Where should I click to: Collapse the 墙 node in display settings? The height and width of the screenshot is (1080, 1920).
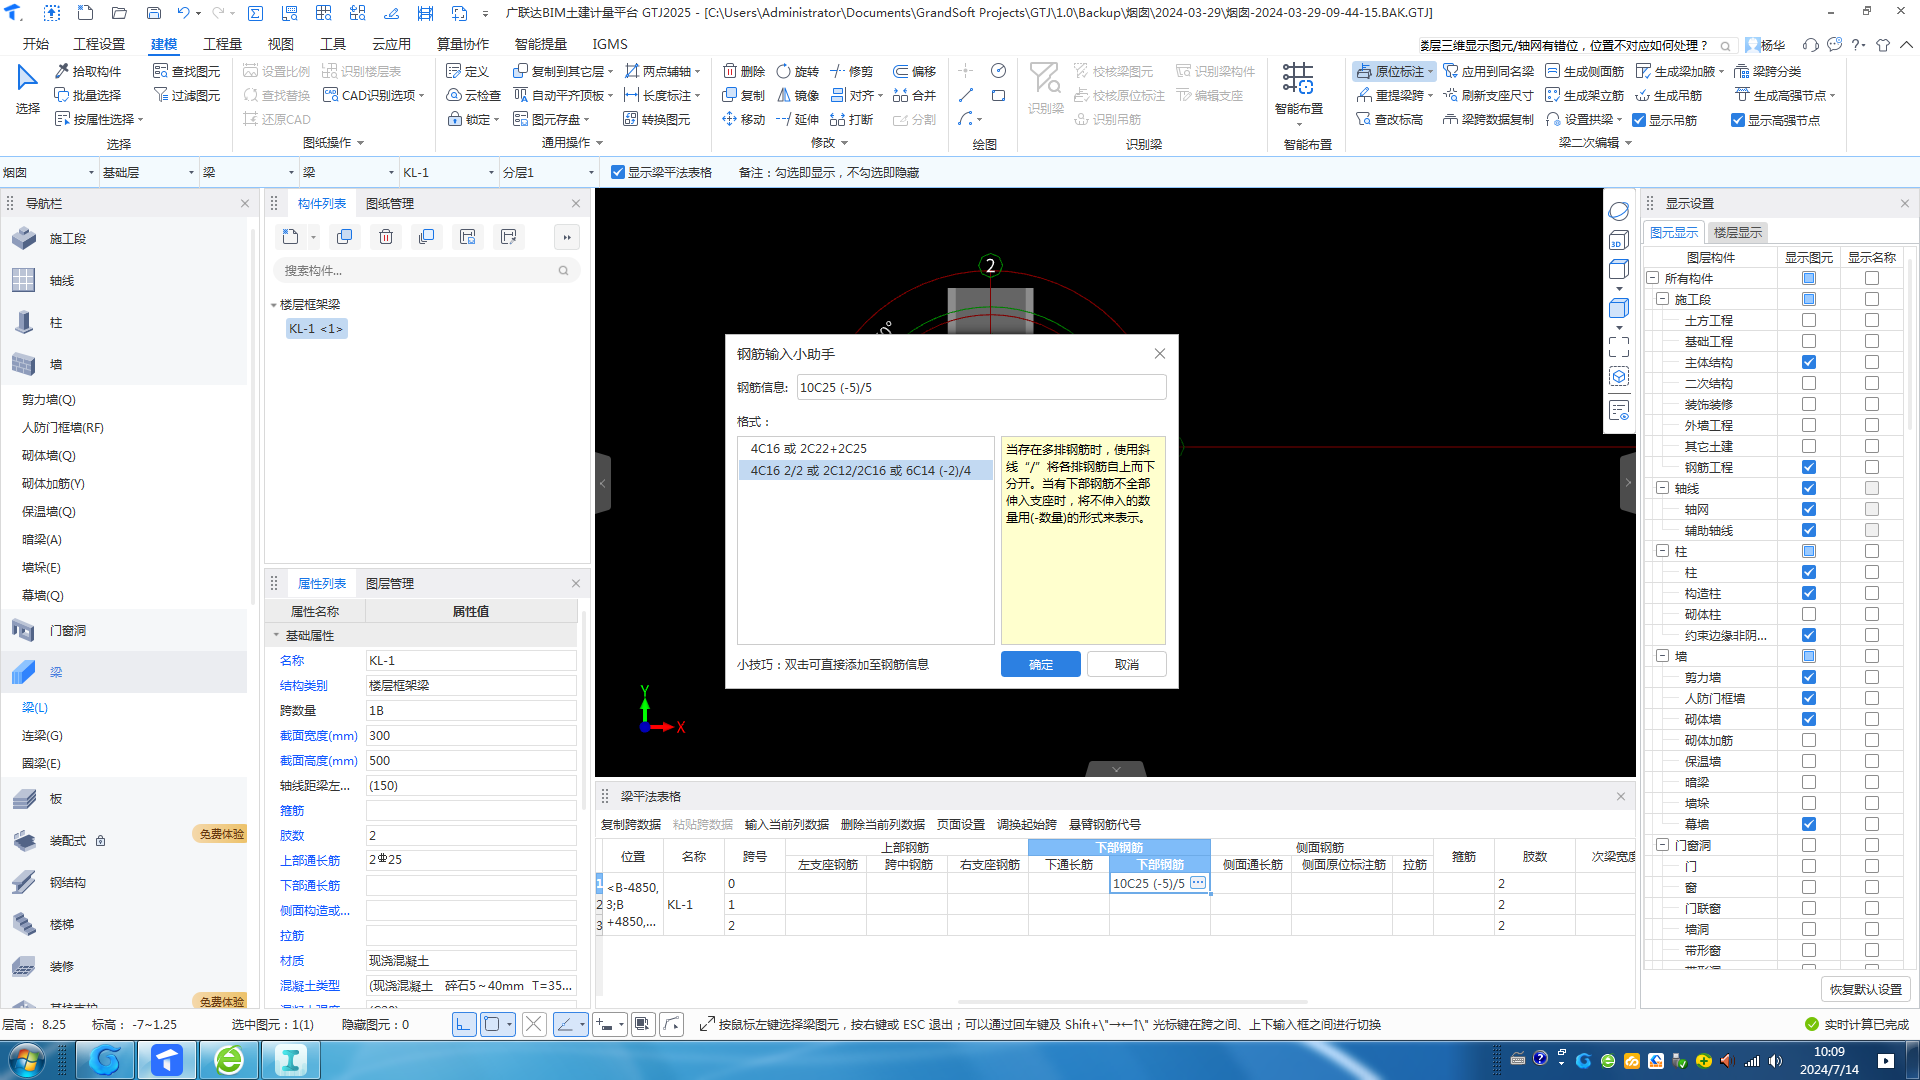point(1662,656)
